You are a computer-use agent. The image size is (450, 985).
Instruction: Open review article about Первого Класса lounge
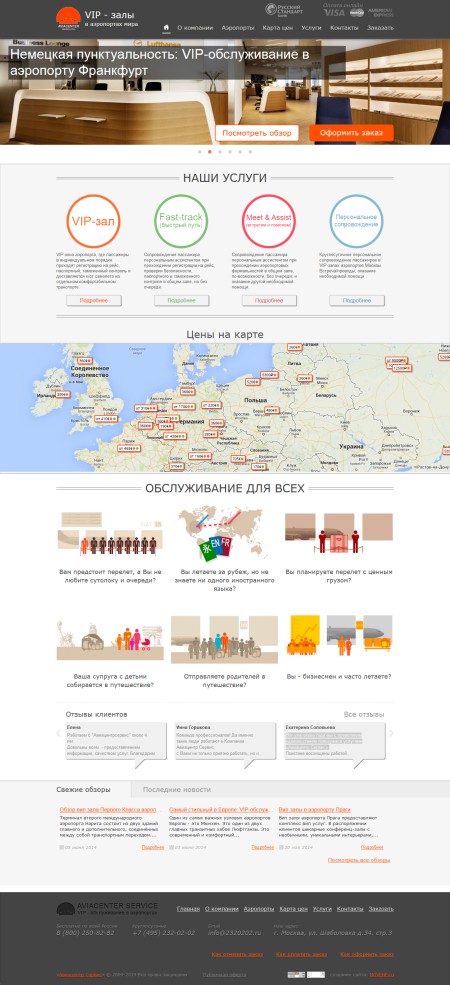click(x=107, y=810)
